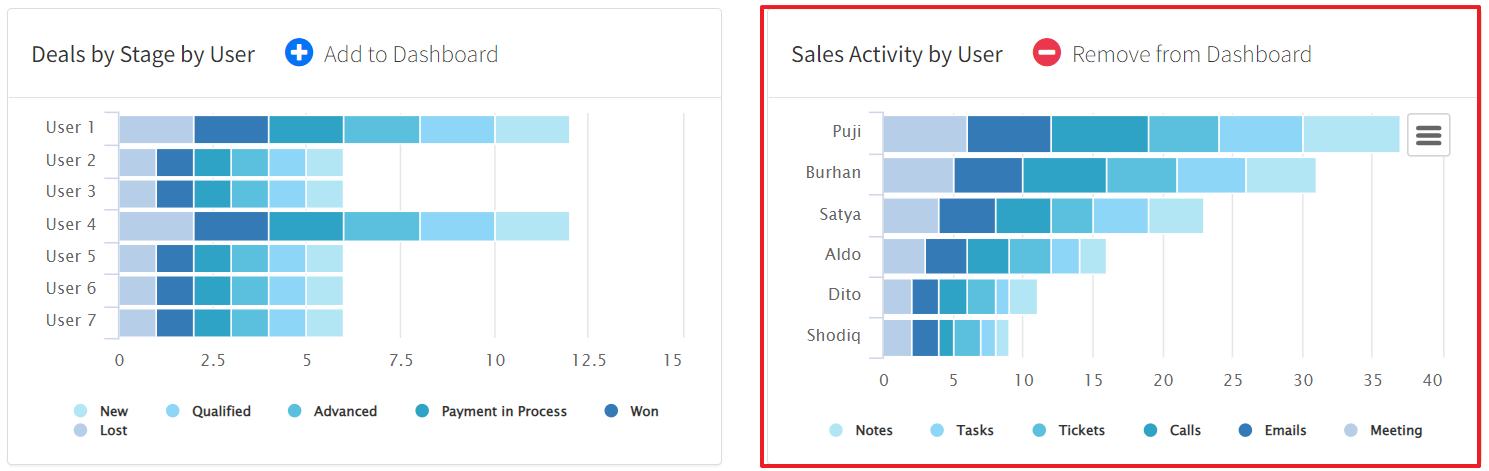Image resolution: width=1489 pixels, height=471 pixels.
Task: Click the red minus Remove from Dashboard icon
Action: coord(1046,53)
